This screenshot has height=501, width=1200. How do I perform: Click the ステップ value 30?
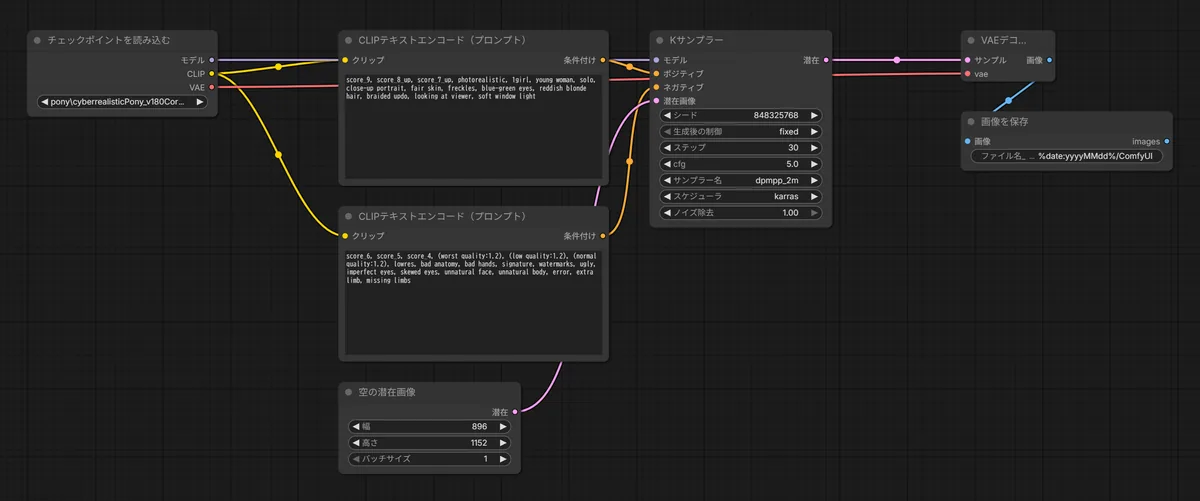click(x=792, y=147)
